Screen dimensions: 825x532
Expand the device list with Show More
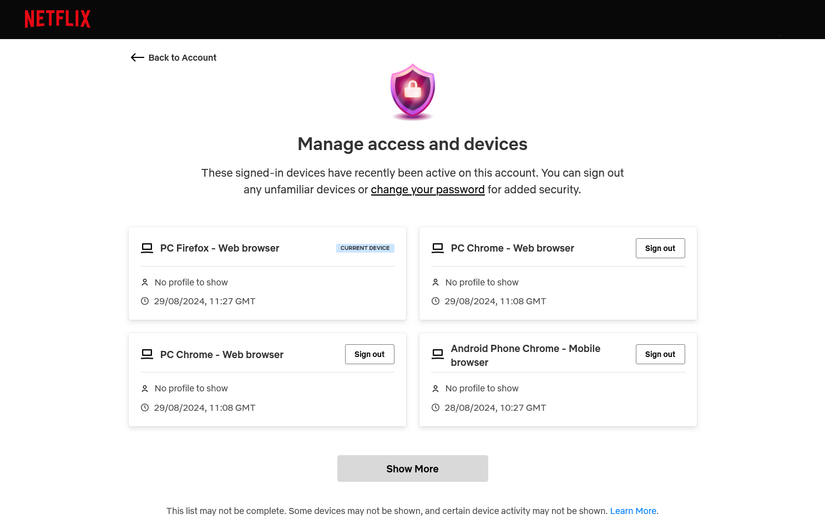(412, 469)
